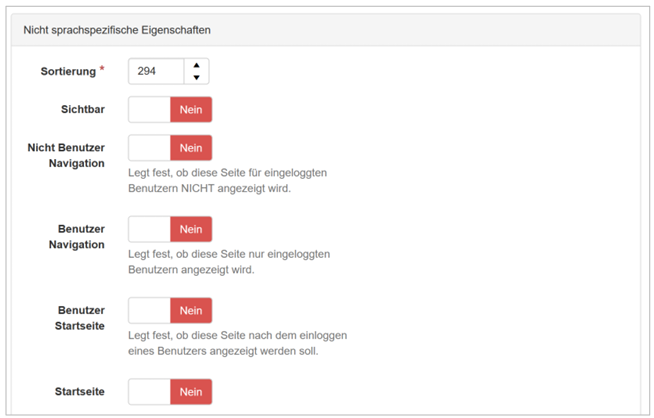Decrease the Sortierung value with down arrow
The width and height of the screenshot is (654, 418).
tap(197, 77)
